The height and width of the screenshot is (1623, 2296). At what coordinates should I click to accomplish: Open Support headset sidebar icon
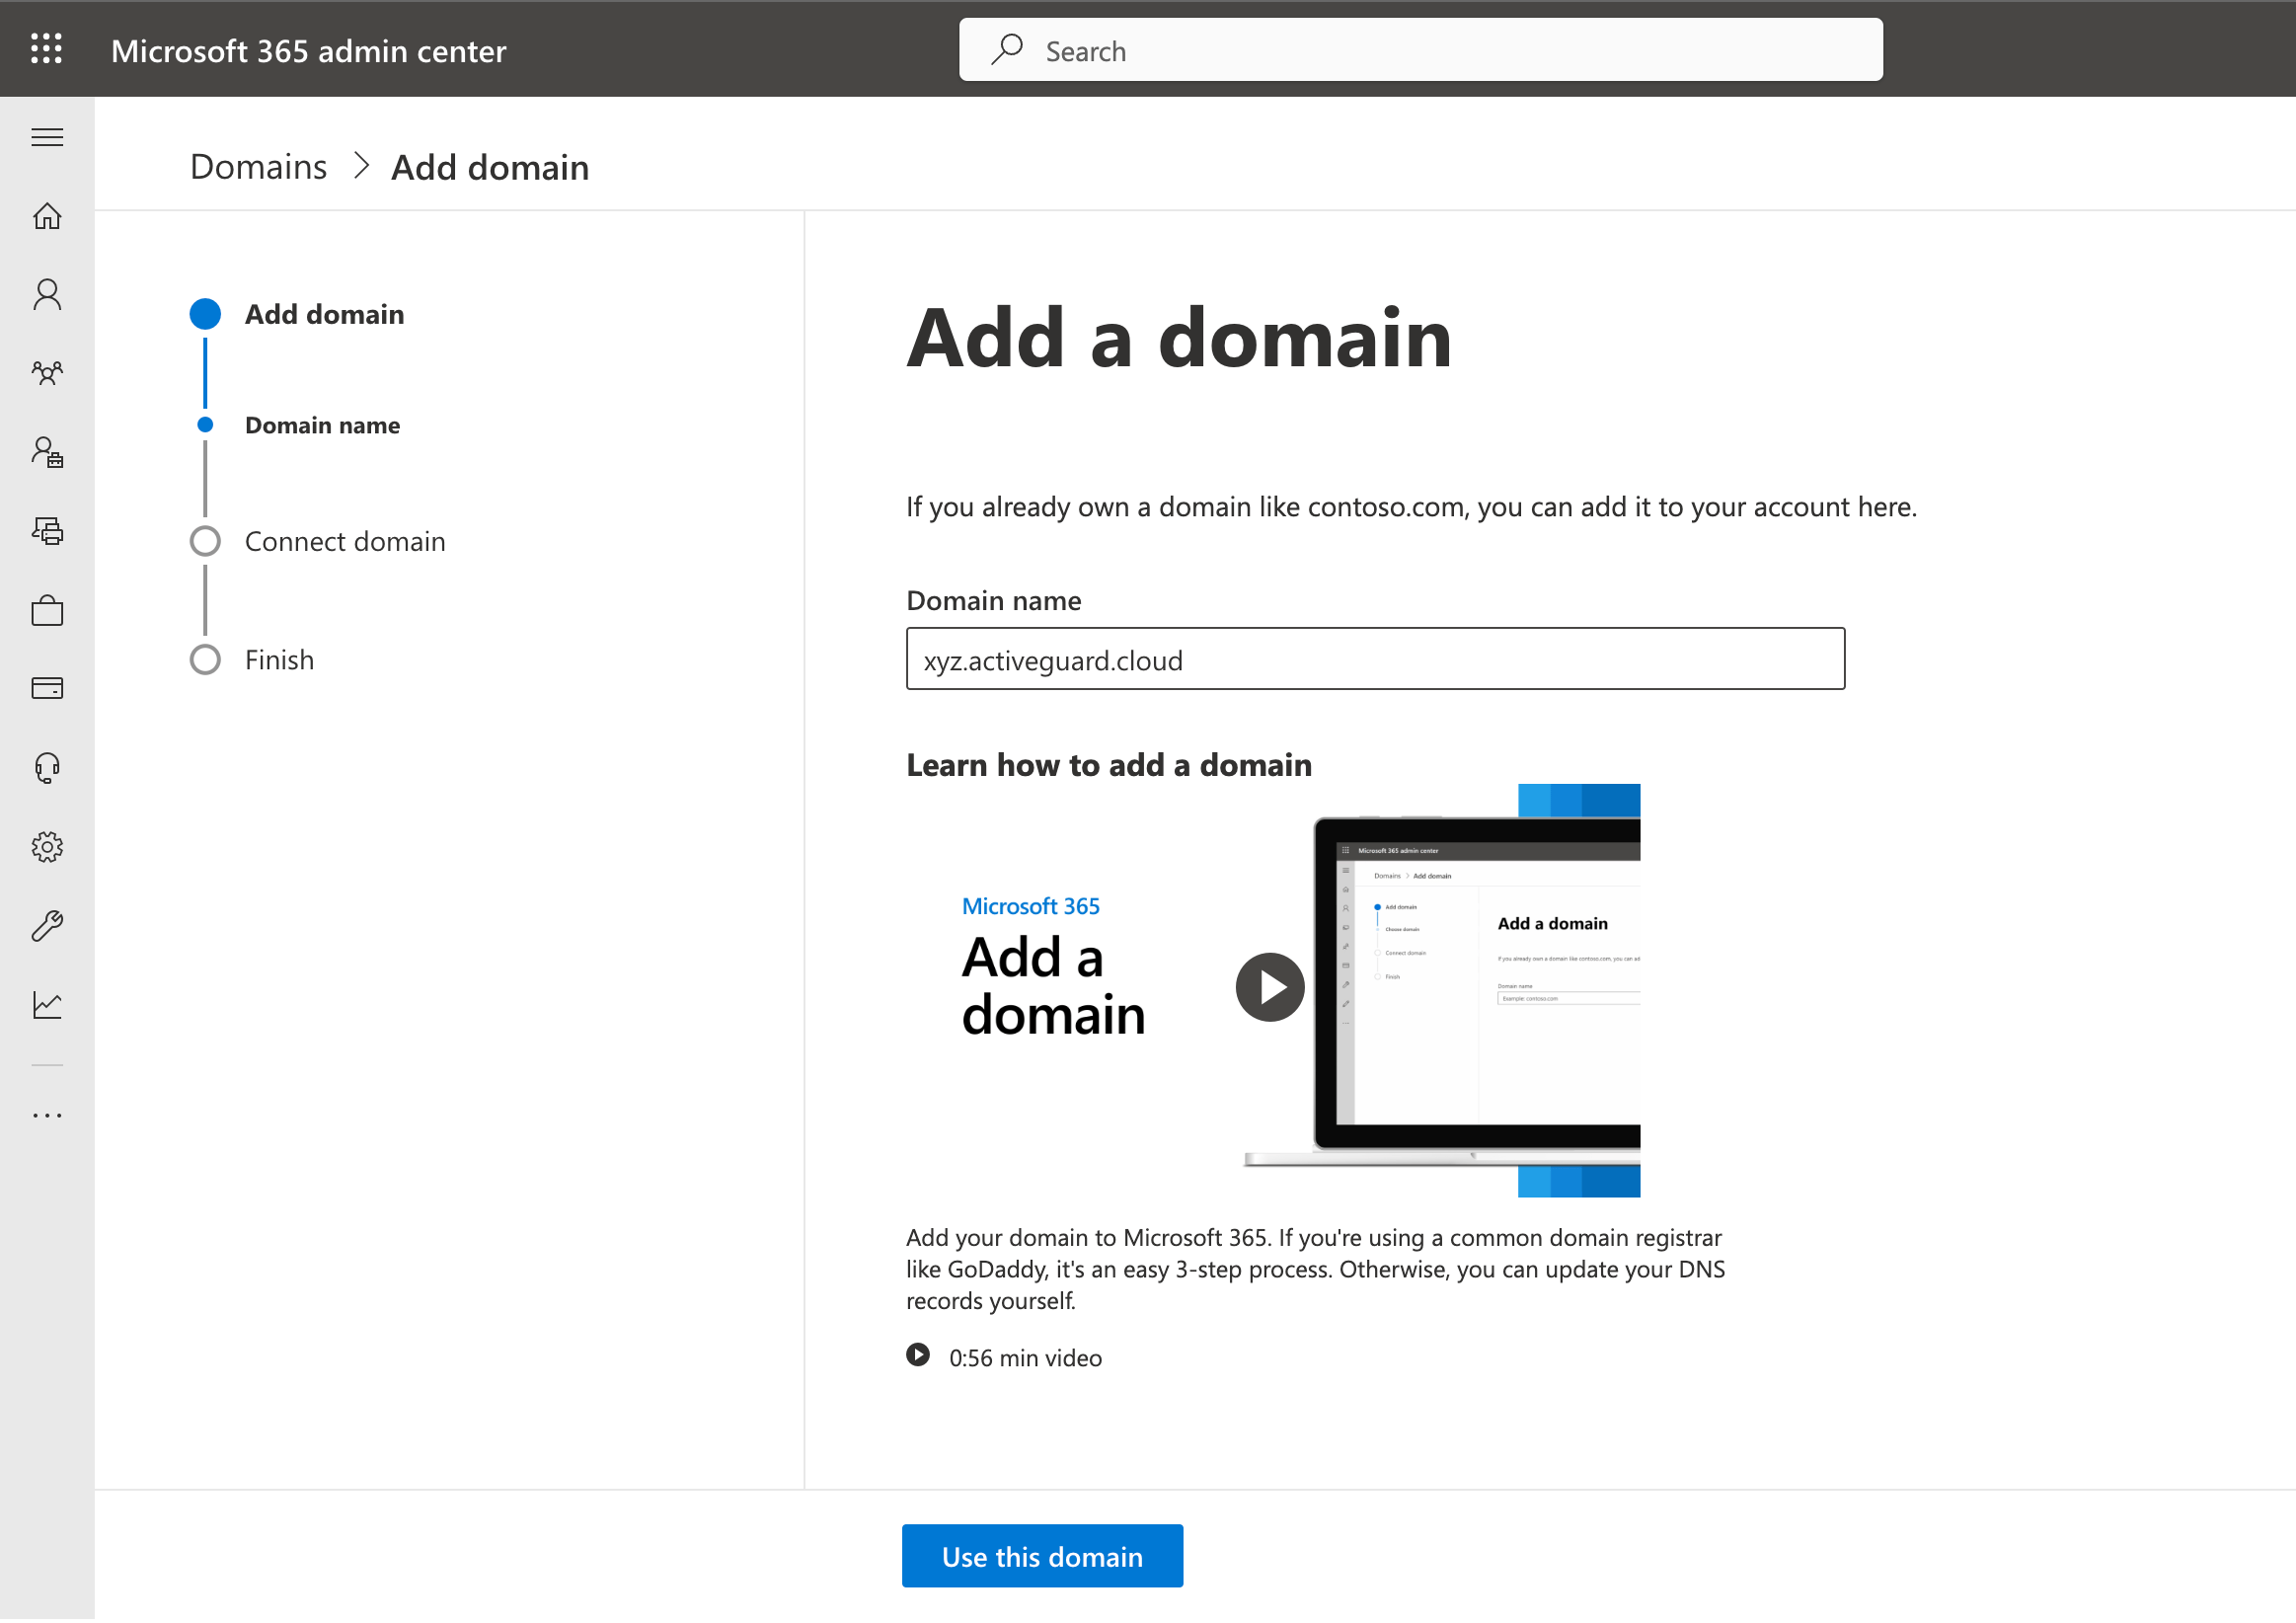pyautogui.click(x=47, y=769)
